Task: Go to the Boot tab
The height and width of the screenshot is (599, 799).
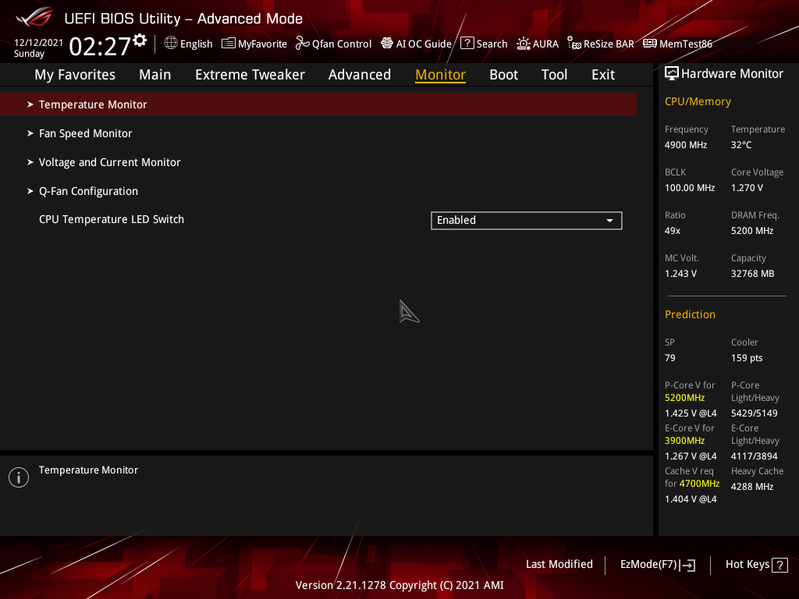Action: [503, 75]
